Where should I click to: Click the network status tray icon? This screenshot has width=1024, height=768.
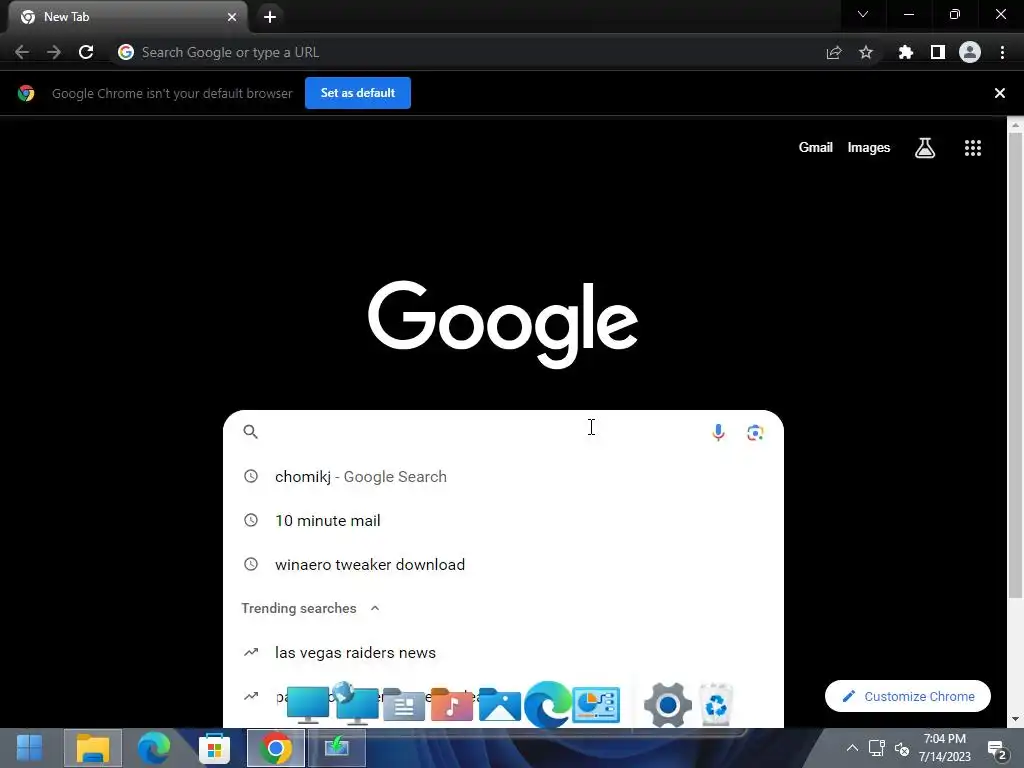[x=876, y=748]
